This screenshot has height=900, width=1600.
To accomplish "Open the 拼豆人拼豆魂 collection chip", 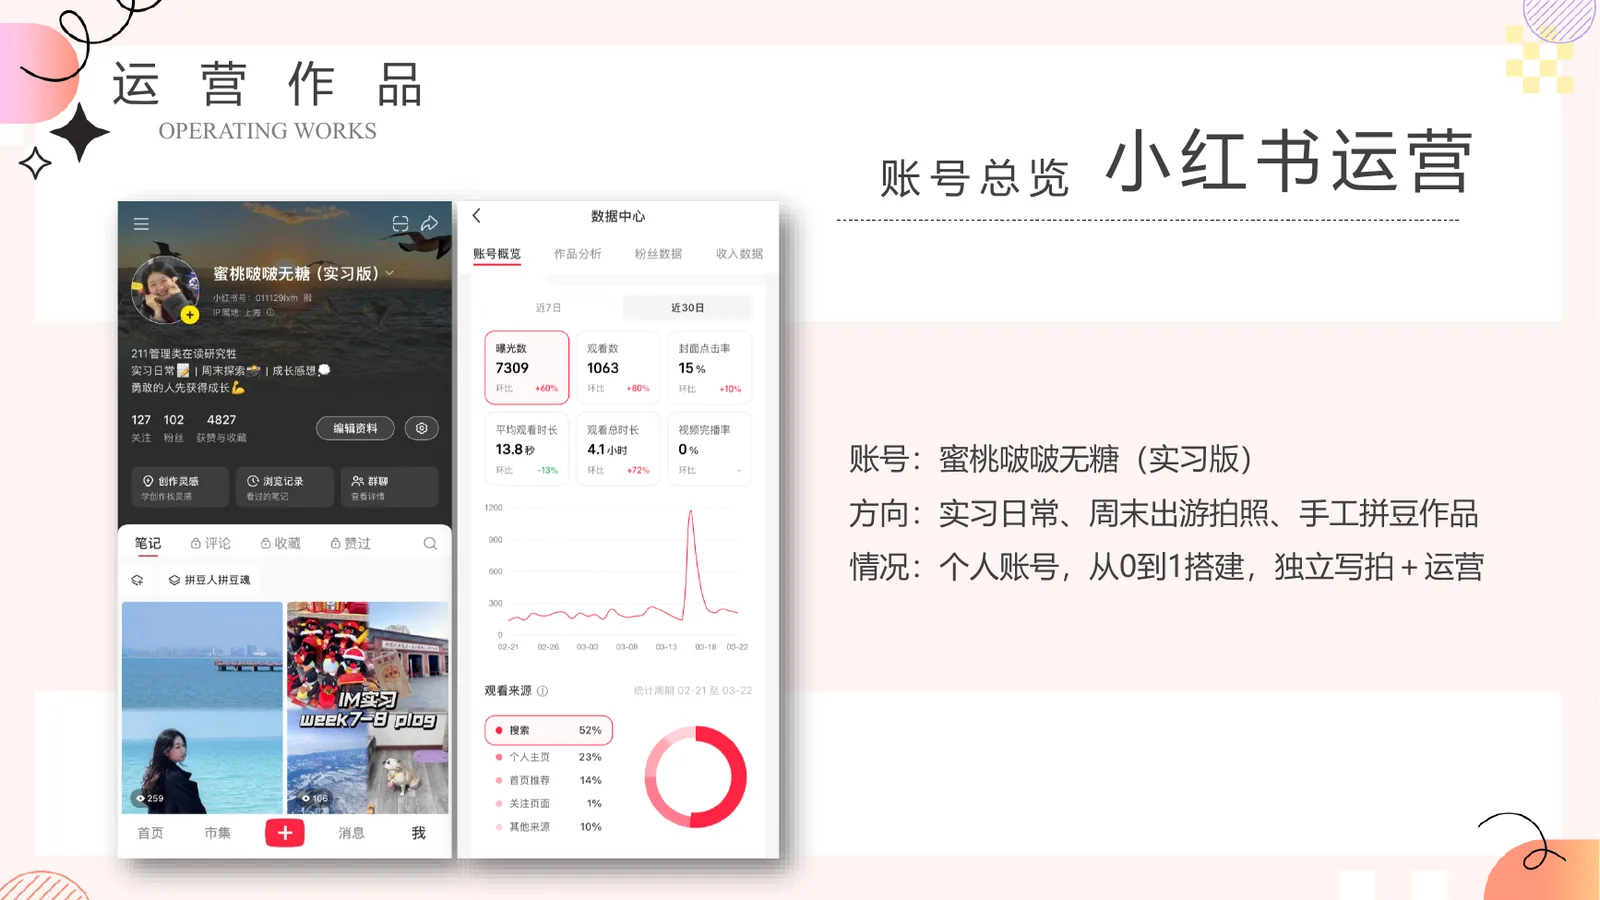I will pos(210,580).
